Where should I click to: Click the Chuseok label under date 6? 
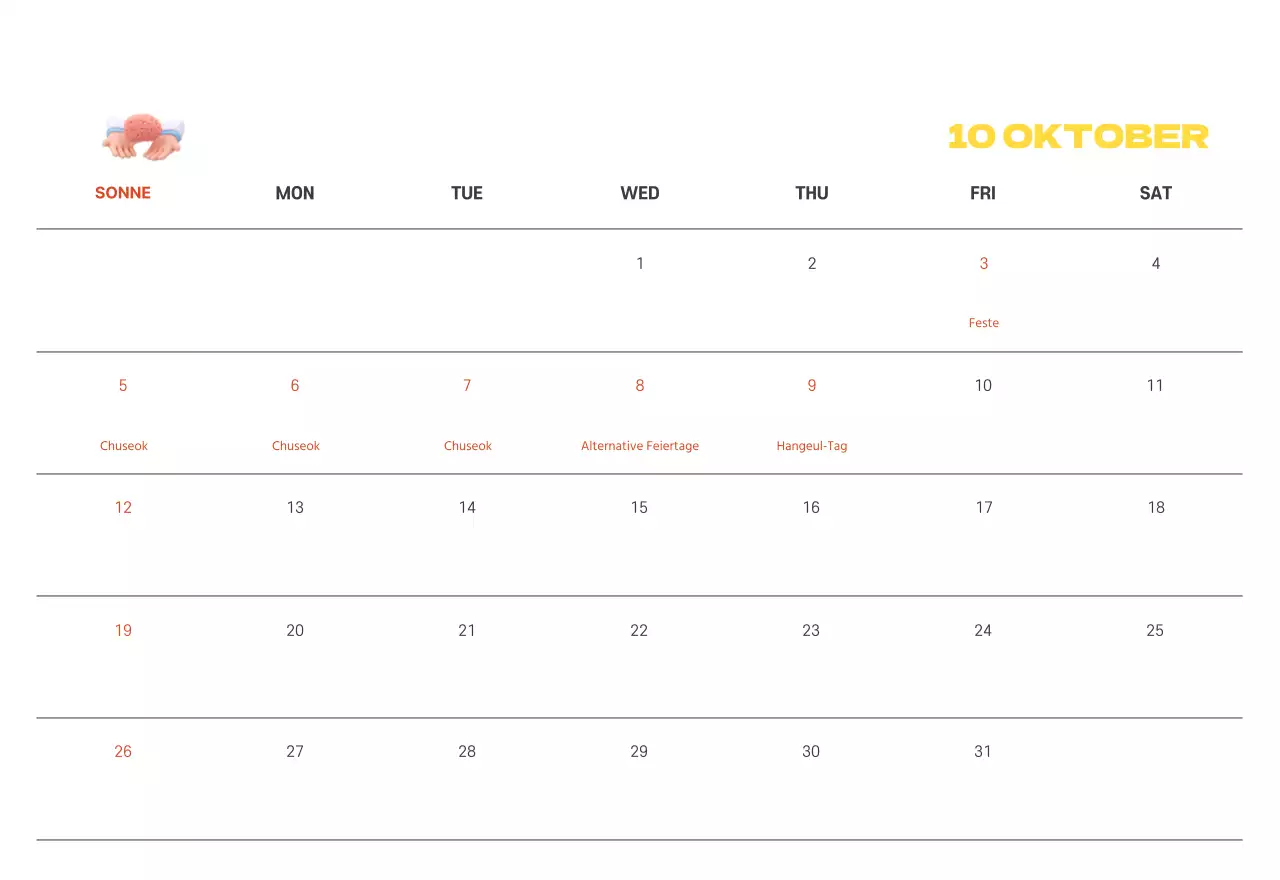[x=296, y=446]
